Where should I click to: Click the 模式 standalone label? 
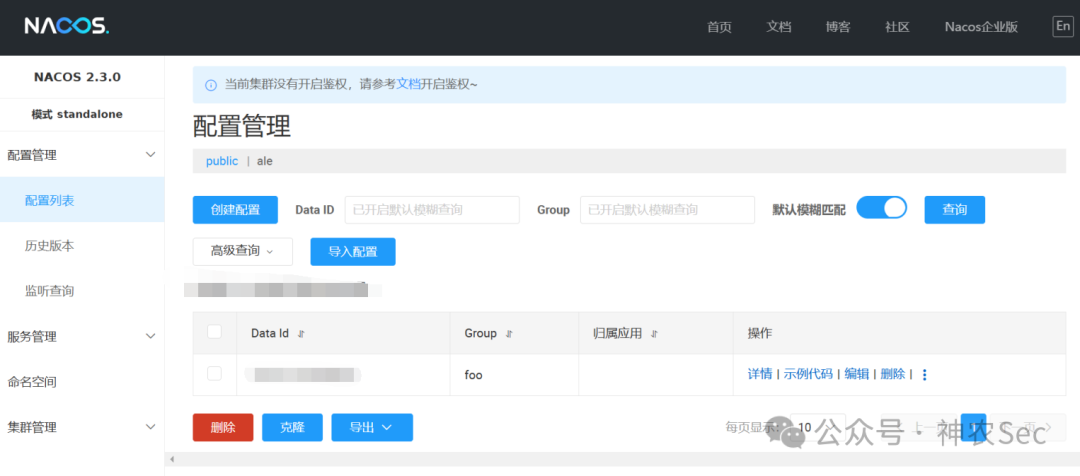(77, 114)
